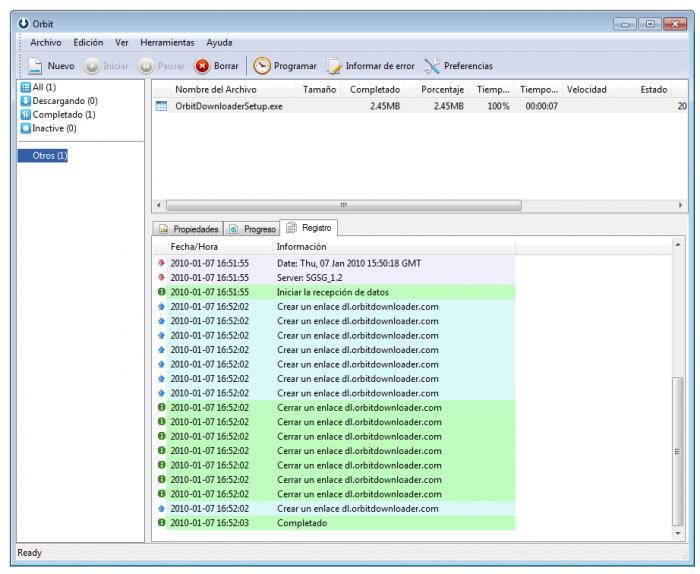Open the Herramientas menu
Image resolution: width=700 pixels, height=574 pixels.
[168, 42]
